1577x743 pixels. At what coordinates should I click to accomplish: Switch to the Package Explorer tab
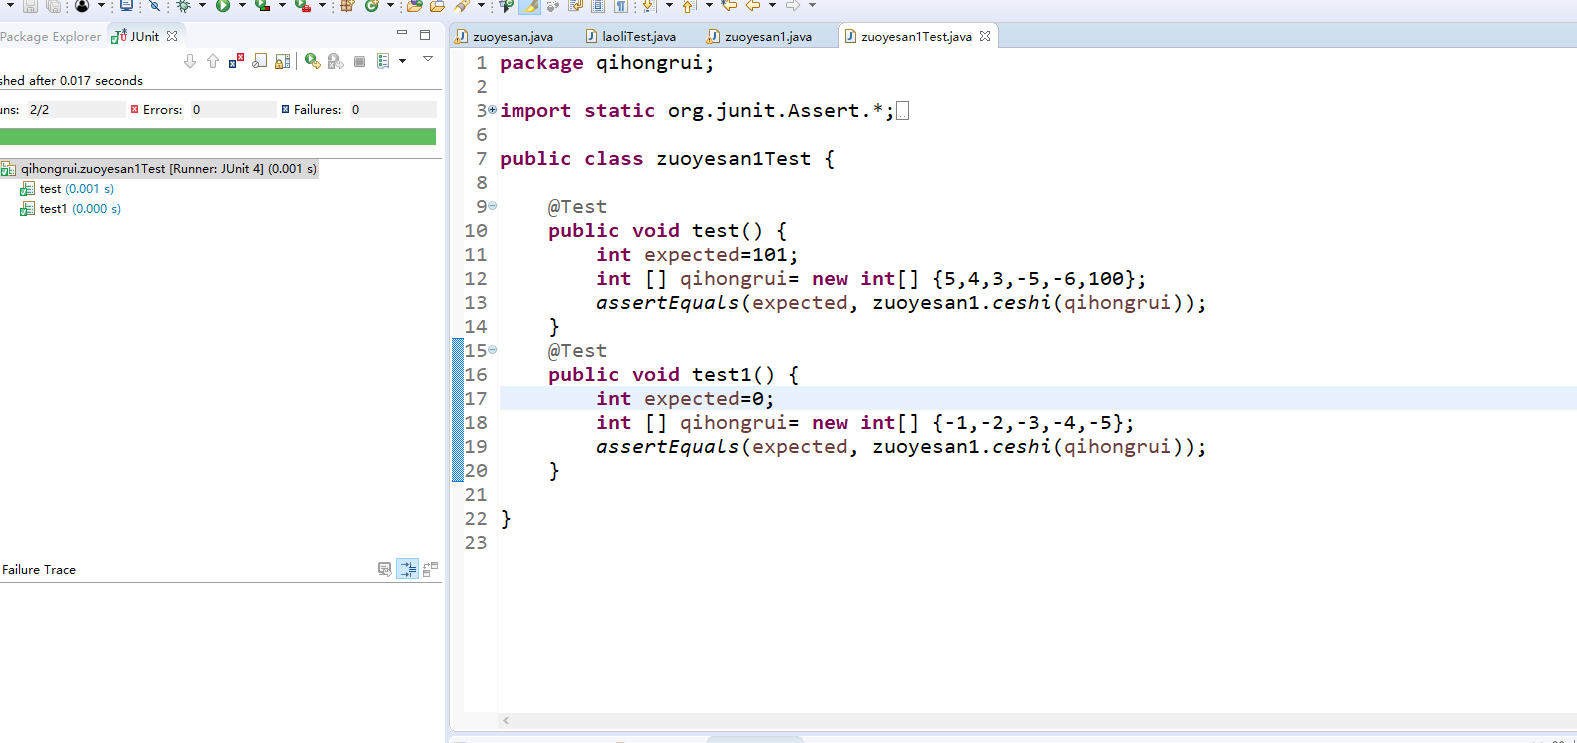(50, 37)
